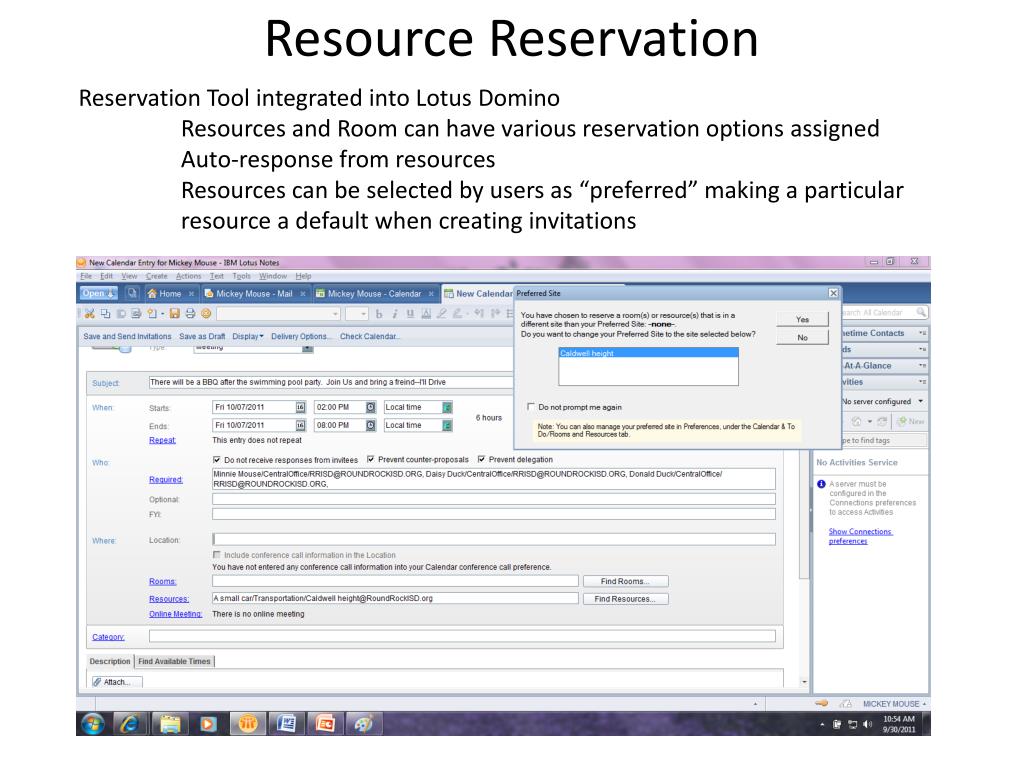
Task: Open the 08:00 PM time picker icon
Action: [x=370, y=426]
